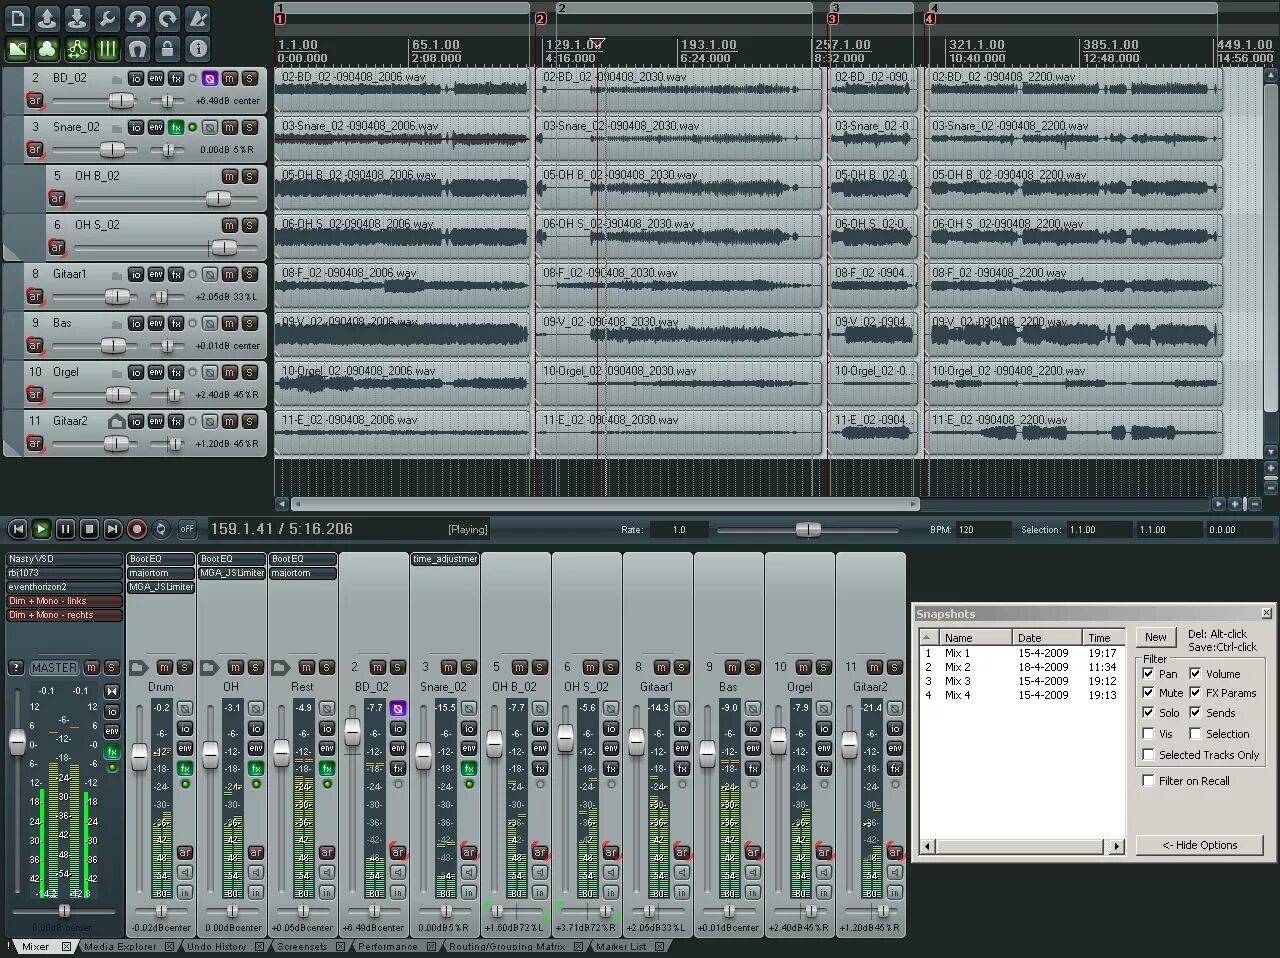
Task: Enable Selected Tracks Only checkbox
Action: click(1148, 755)
